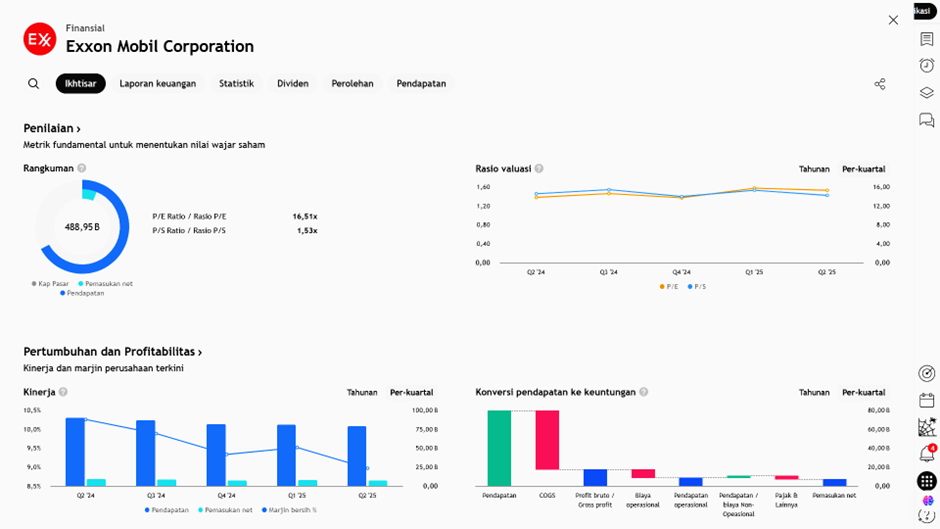Switch Kinerja chart to Per-kuartal
Screen dimensions: 940x529
[x=411, y=393]
